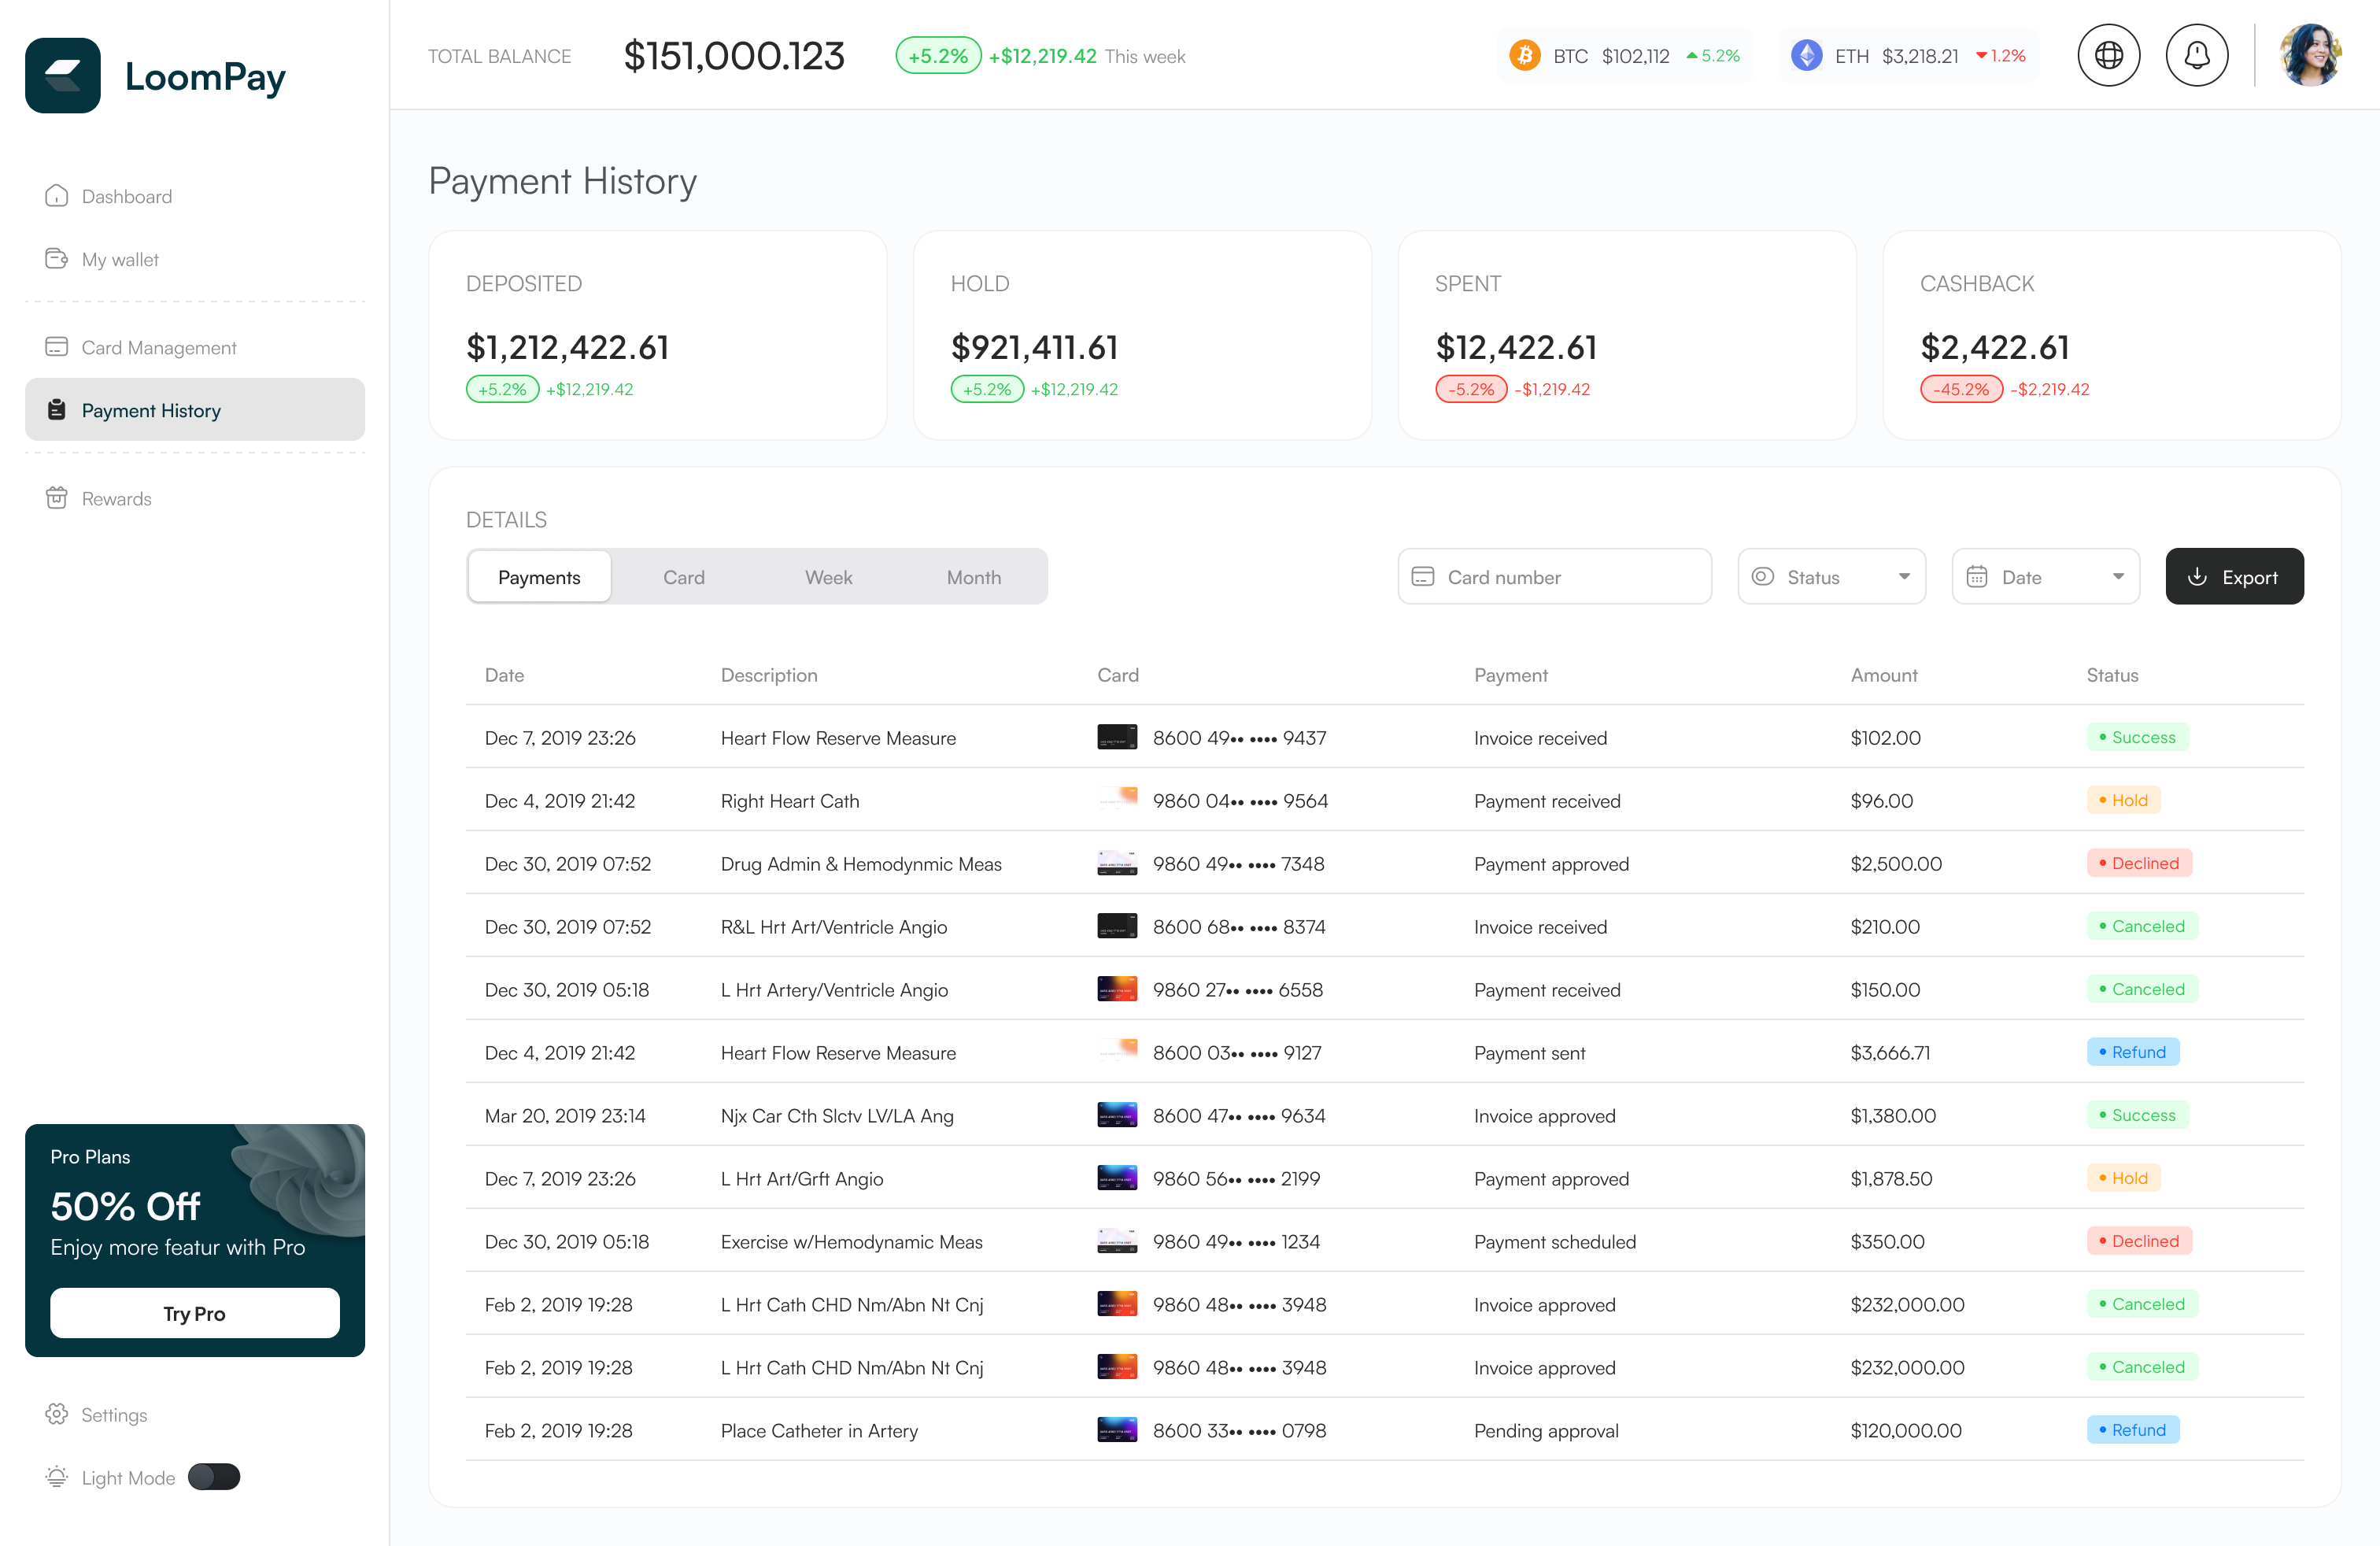
Task: Open Card Management in sidebar
Action: tap(158, 347)
